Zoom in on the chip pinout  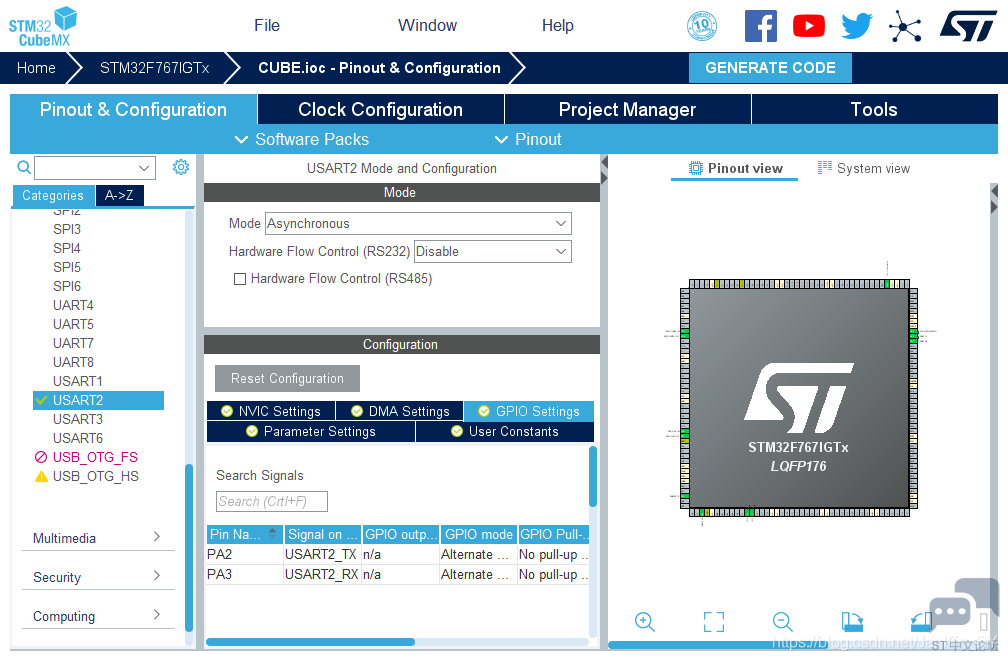pyautogui.click(x=644, y=622)
